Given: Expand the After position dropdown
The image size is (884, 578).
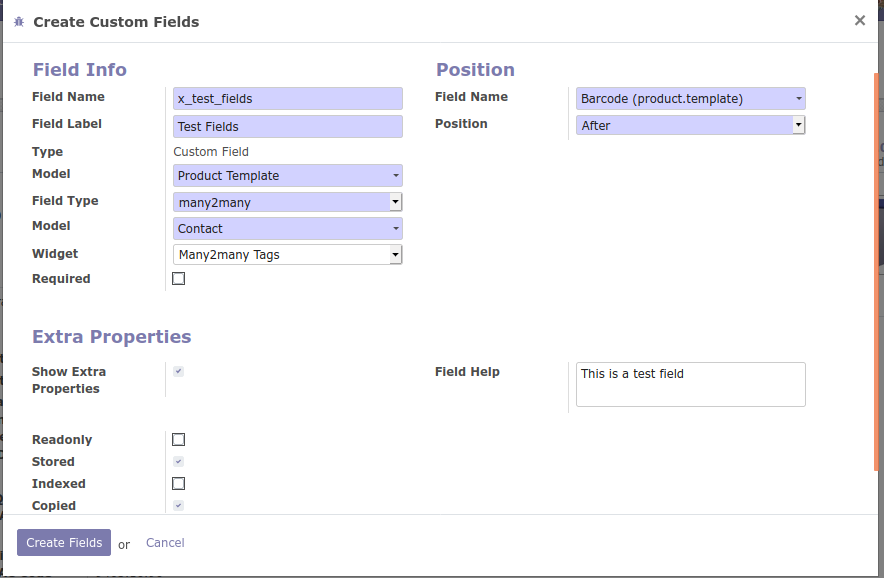Looking at the screenshot, I should pos(691,125).
